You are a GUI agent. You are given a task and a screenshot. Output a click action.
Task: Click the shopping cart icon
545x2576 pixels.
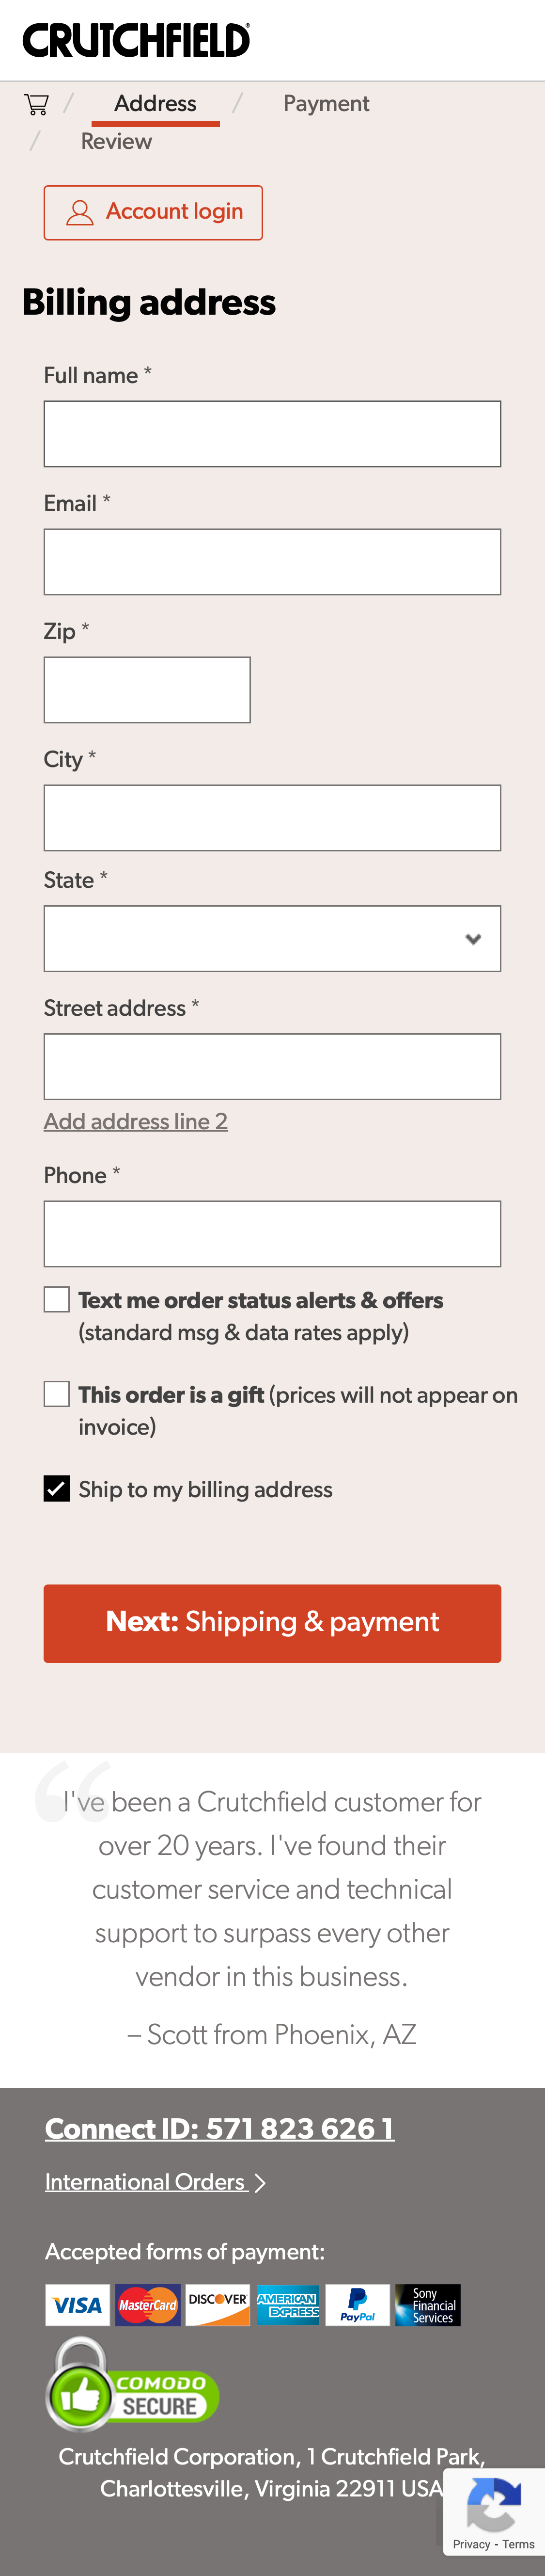click(x=36, y=104)
